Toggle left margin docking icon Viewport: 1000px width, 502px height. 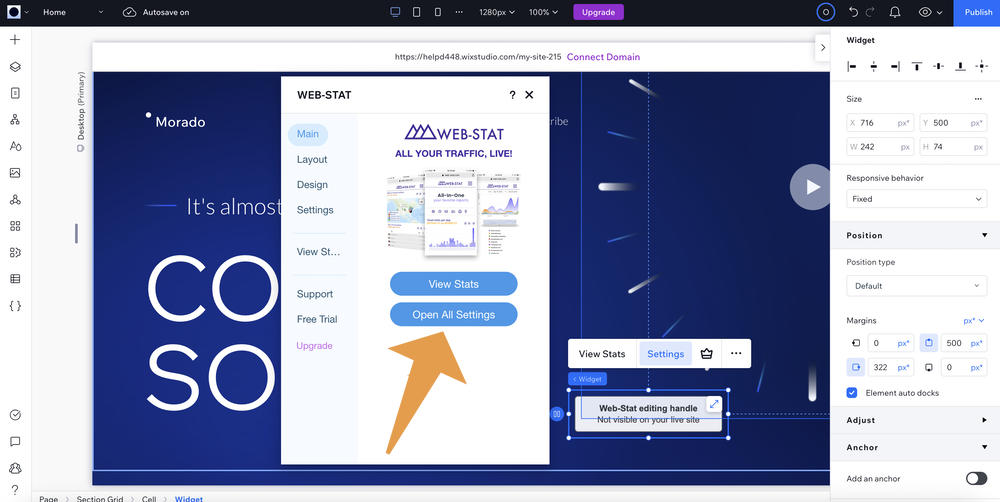pos(856,343)
